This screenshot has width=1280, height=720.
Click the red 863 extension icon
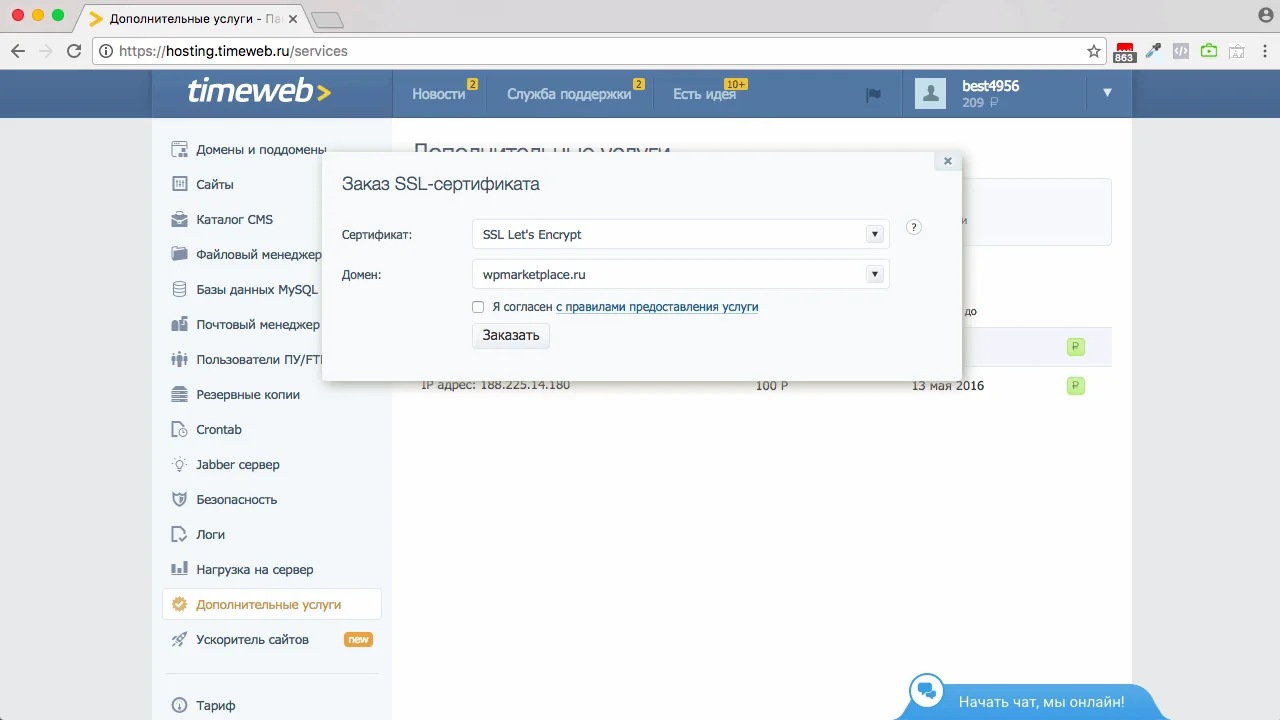pos(1124,52)
